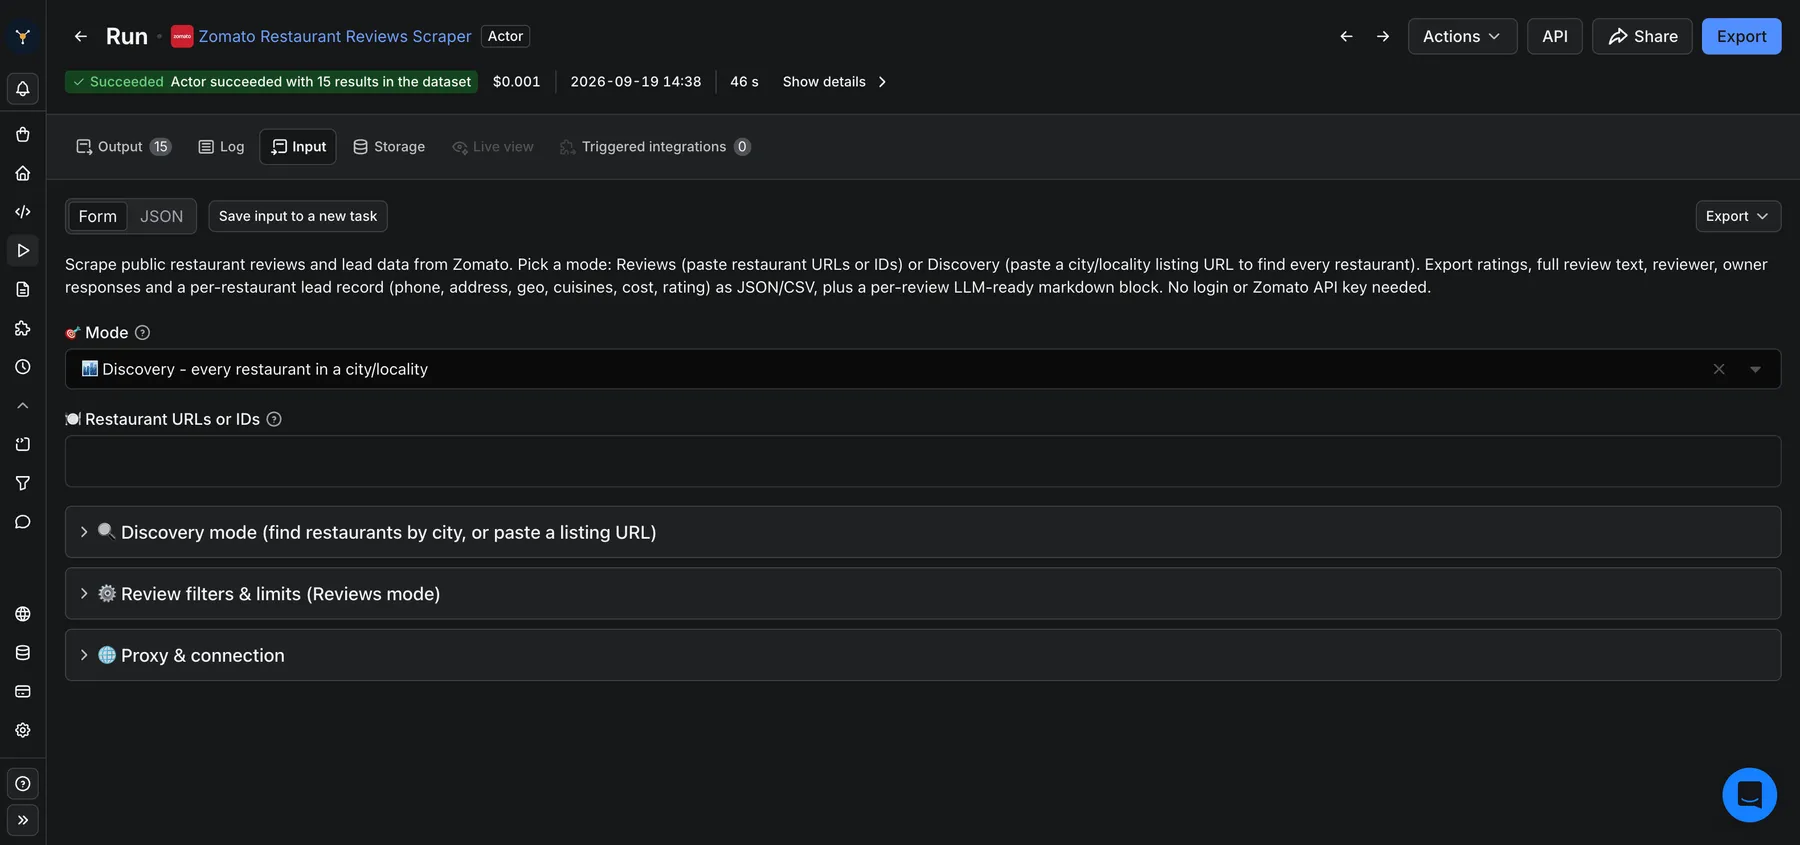Open the Actions dropdown

[x=1462, y=37]
